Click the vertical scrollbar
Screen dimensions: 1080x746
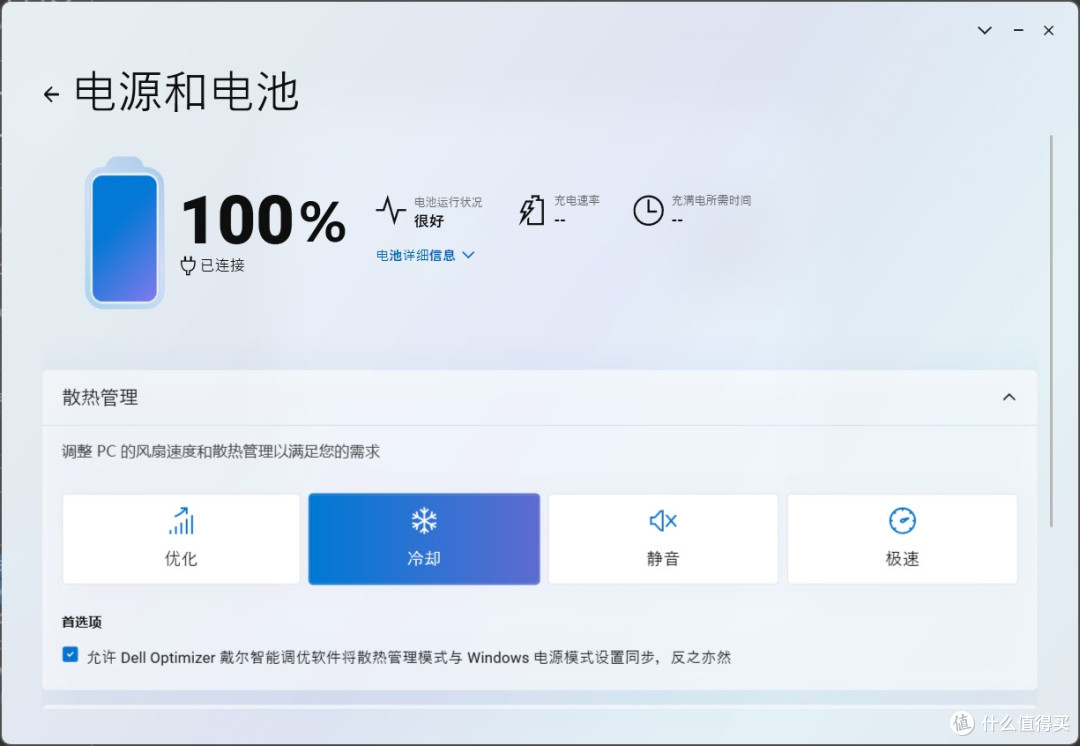click(x=1051, y=331)
